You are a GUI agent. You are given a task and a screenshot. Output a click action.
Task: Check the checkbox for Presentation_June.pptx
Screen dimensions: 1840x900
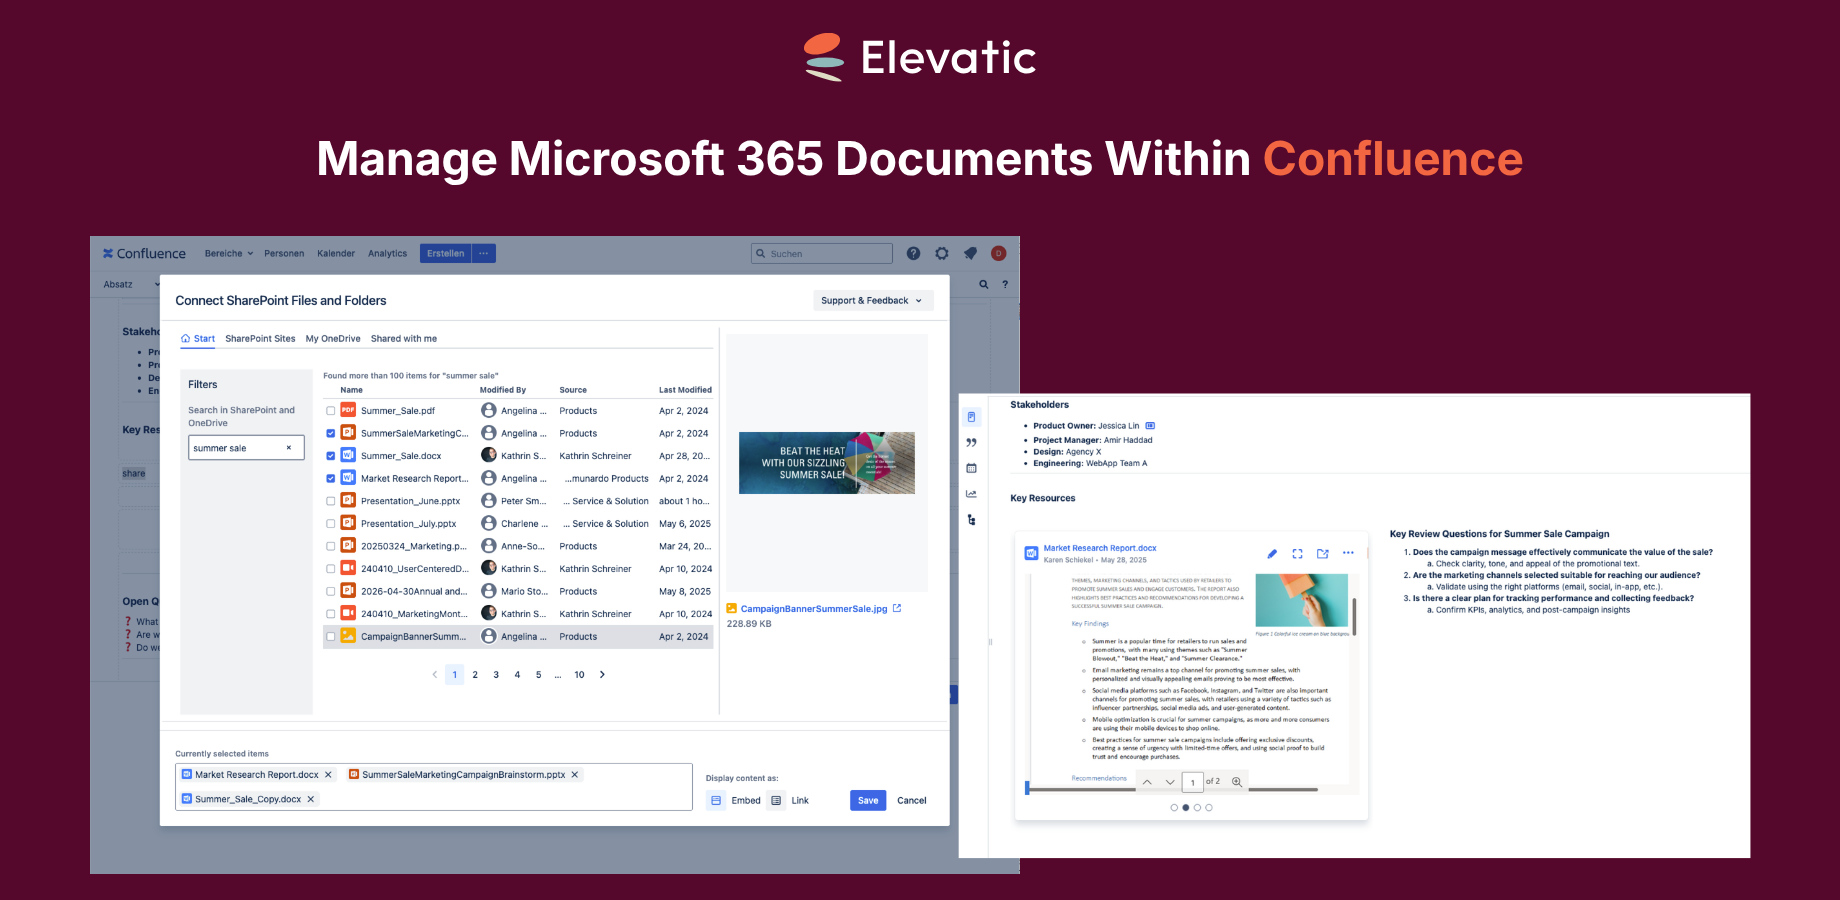(331, 500)
